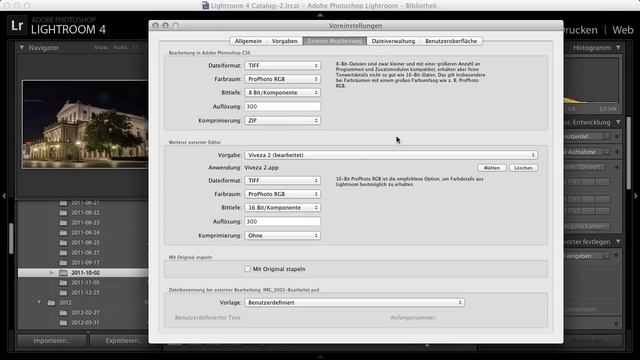This screenshot has width=640, height=360.
Task: Click the Navigator preview image
Action: (85, 124)
